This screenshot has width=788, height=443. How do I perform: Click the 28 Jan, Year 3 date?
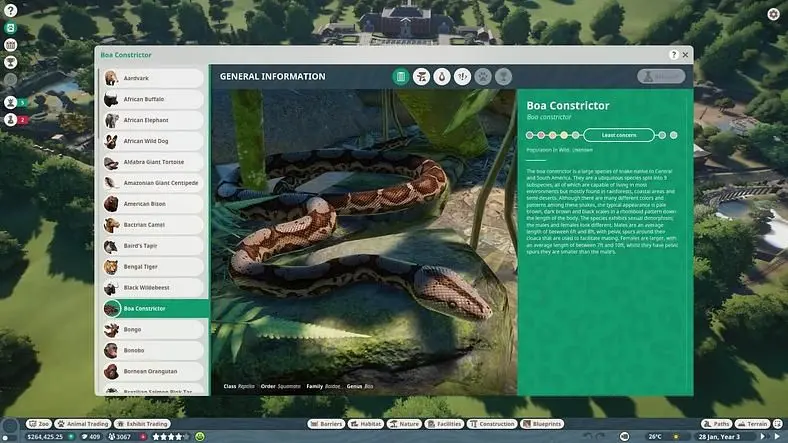tap(719, 437)
